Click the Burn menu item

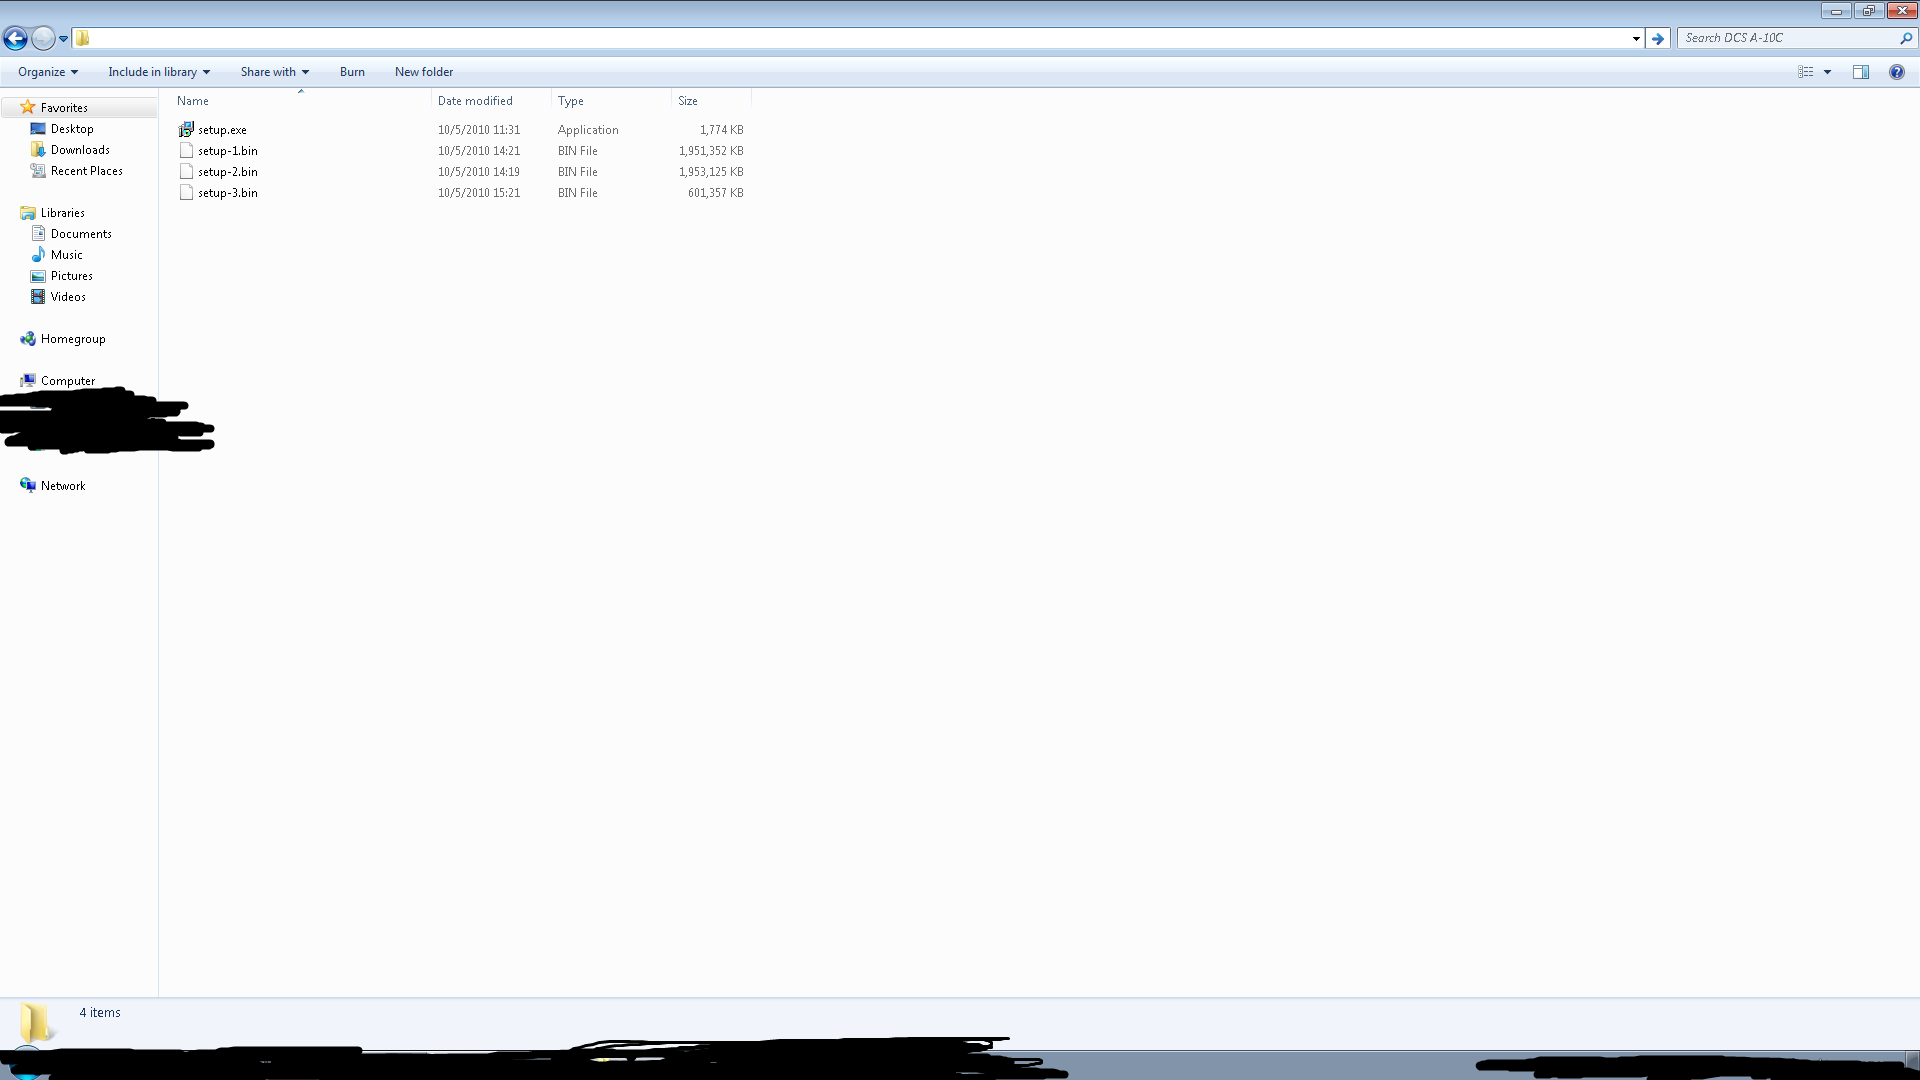(x=352, y=71)
